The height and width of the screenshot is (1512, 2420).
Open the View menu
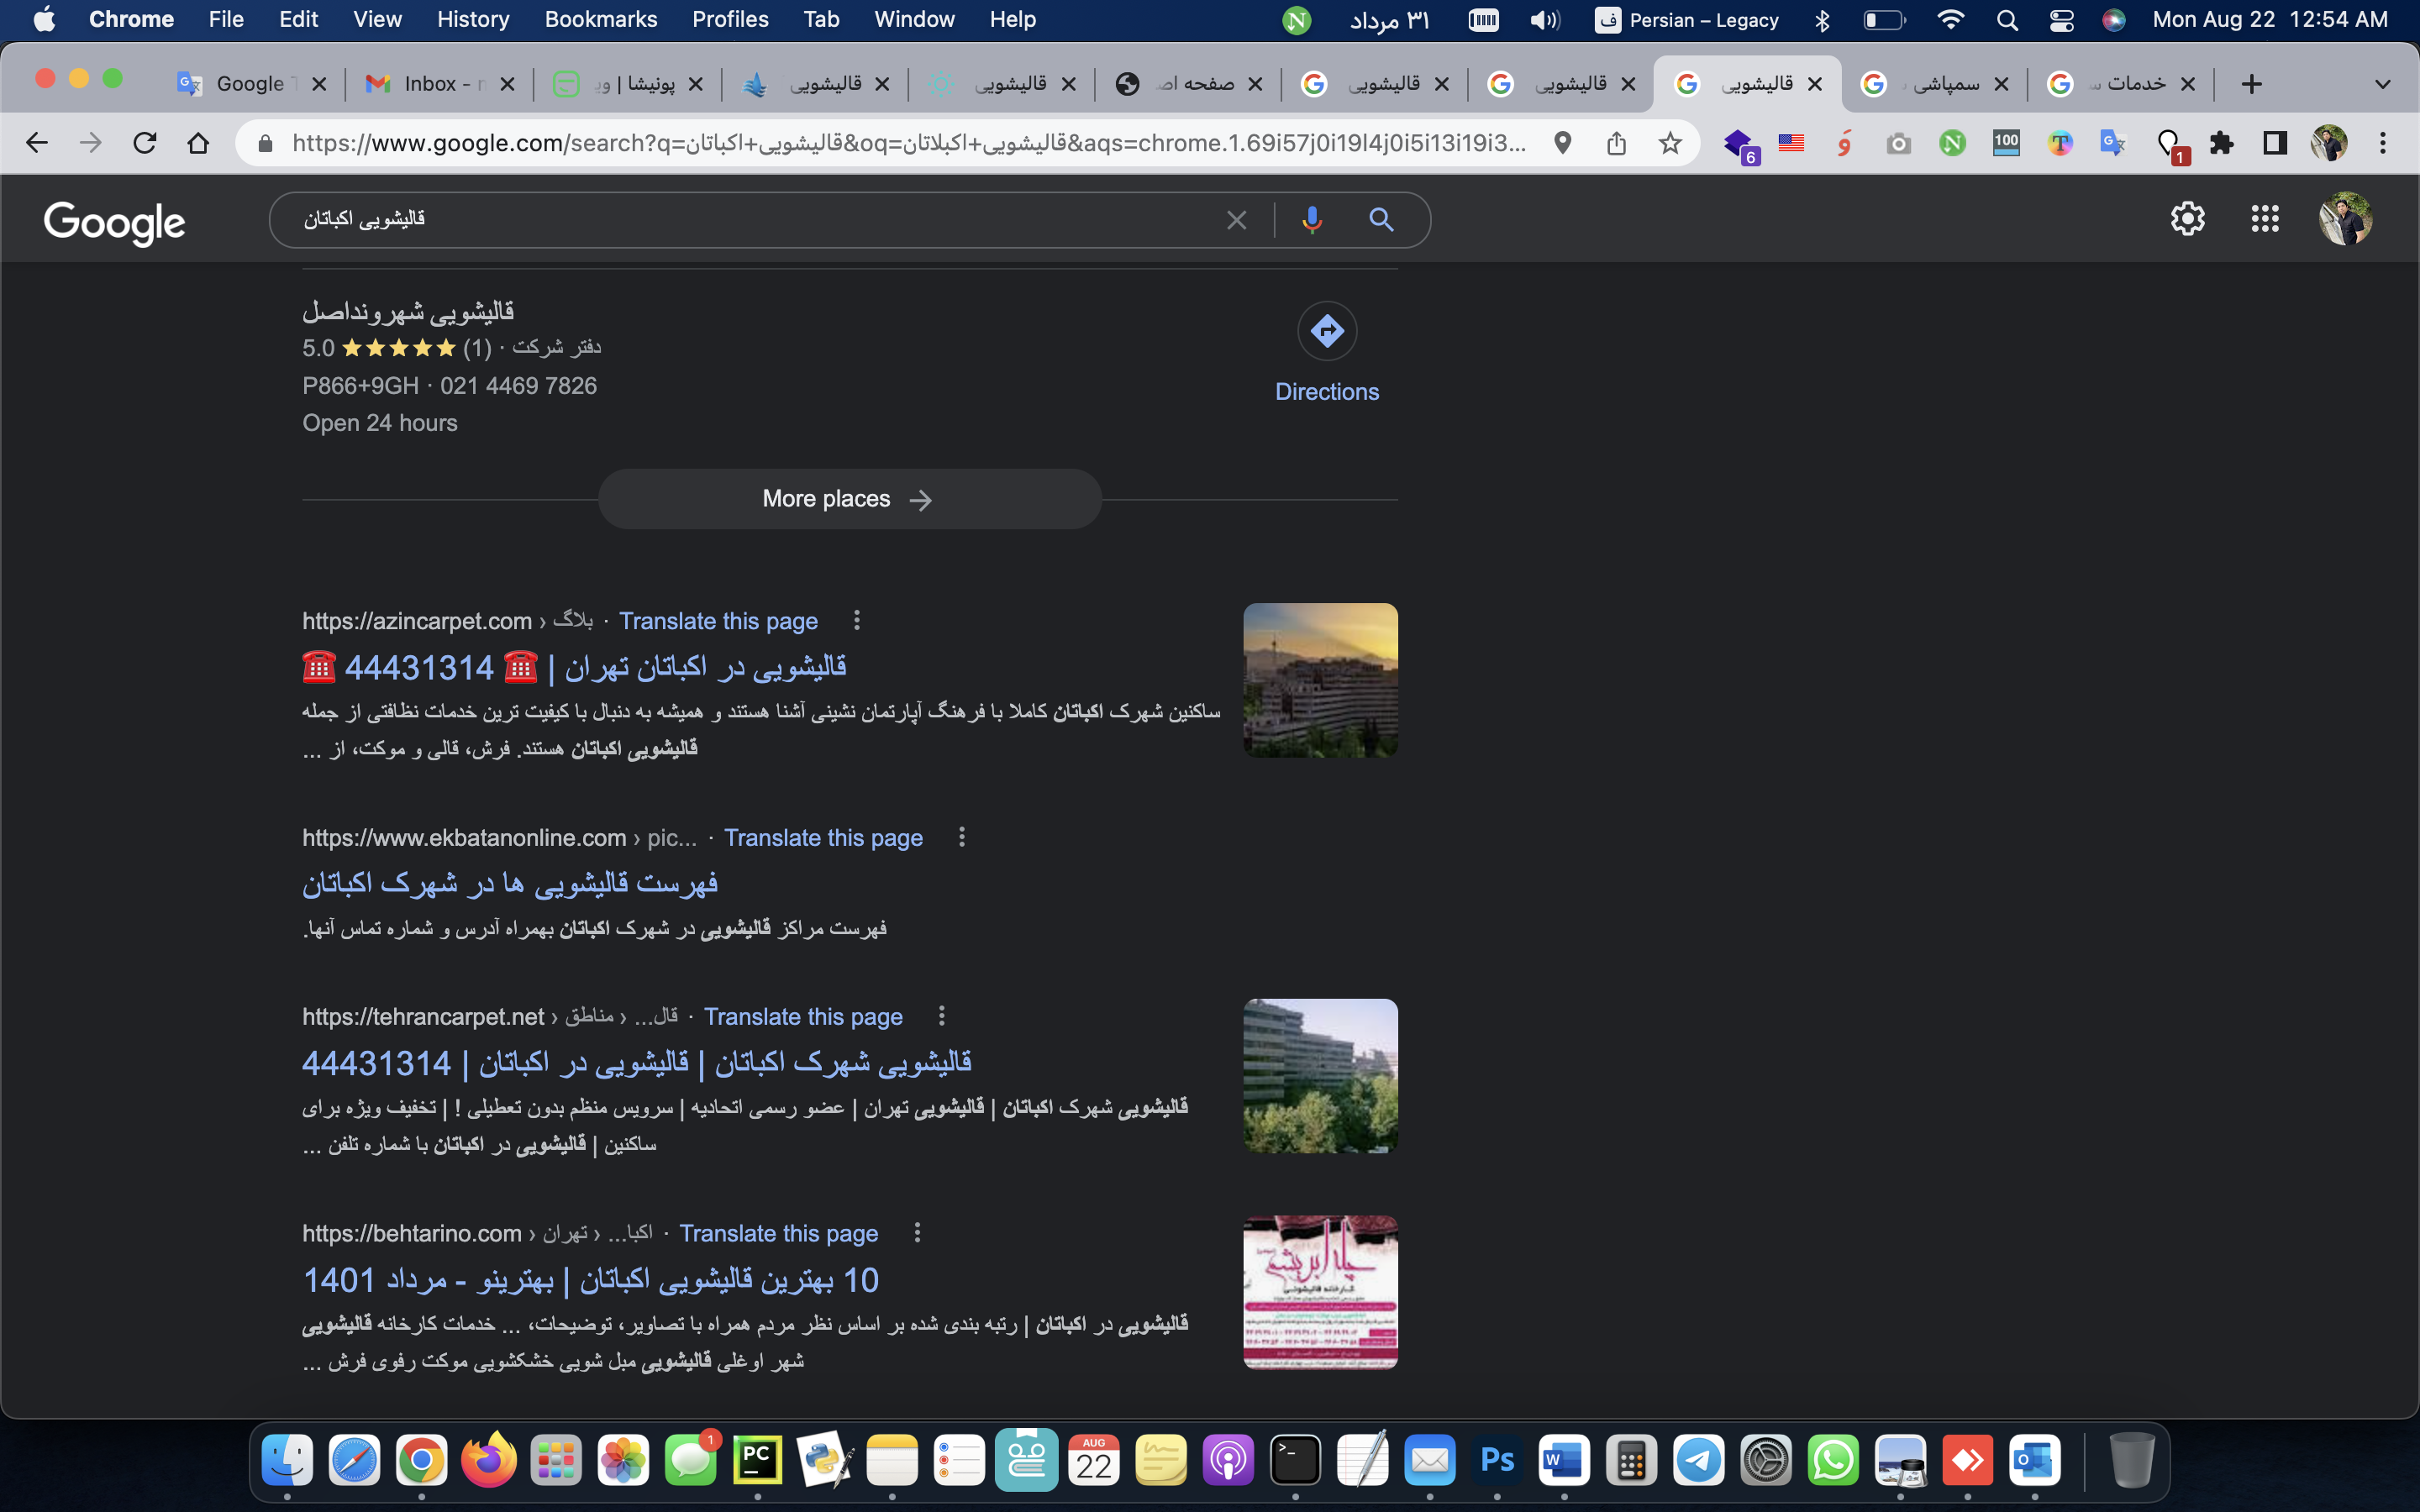click(x=377, y=20)
